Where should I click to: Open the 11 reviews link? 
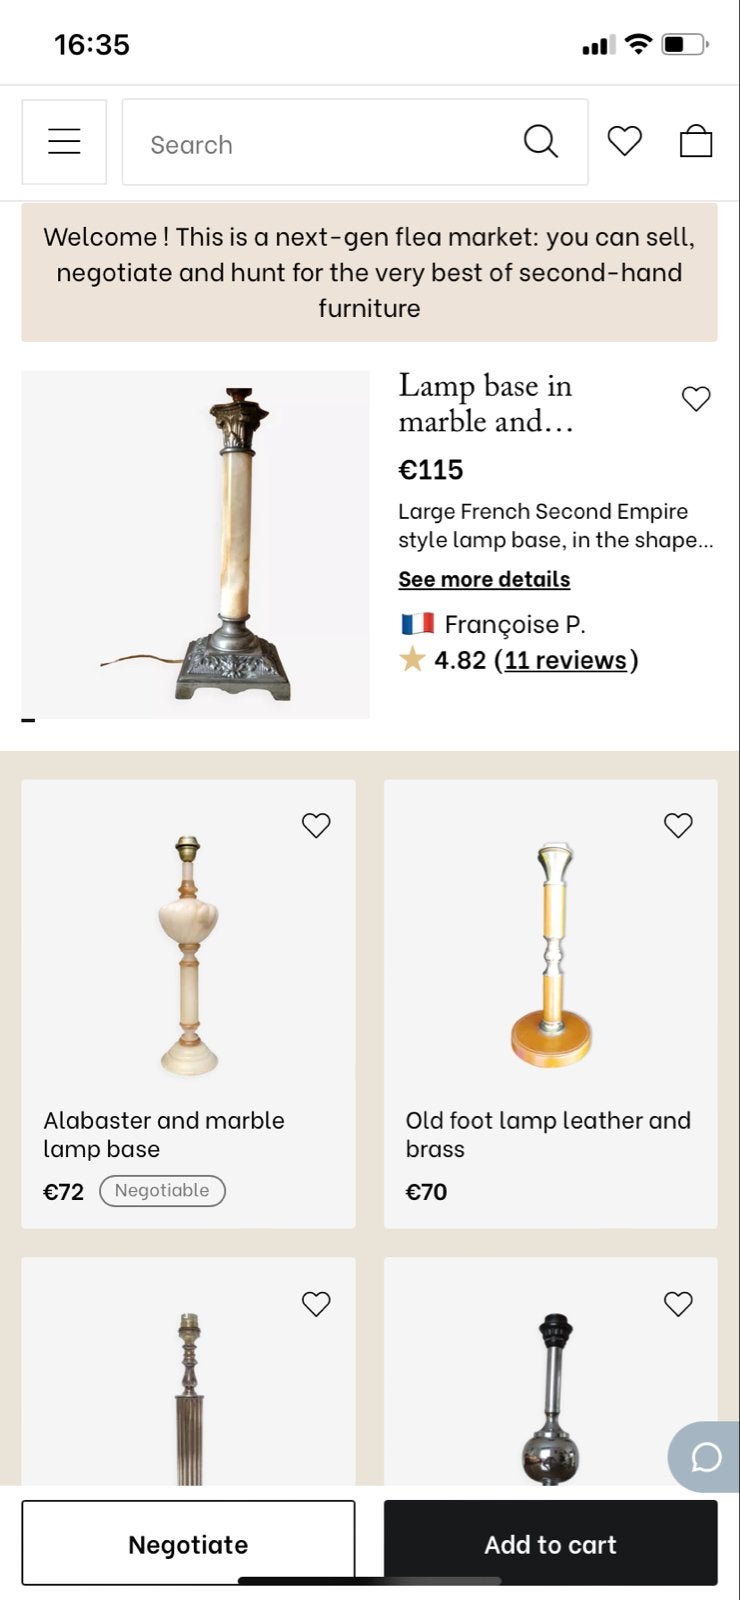pos(566,660)
